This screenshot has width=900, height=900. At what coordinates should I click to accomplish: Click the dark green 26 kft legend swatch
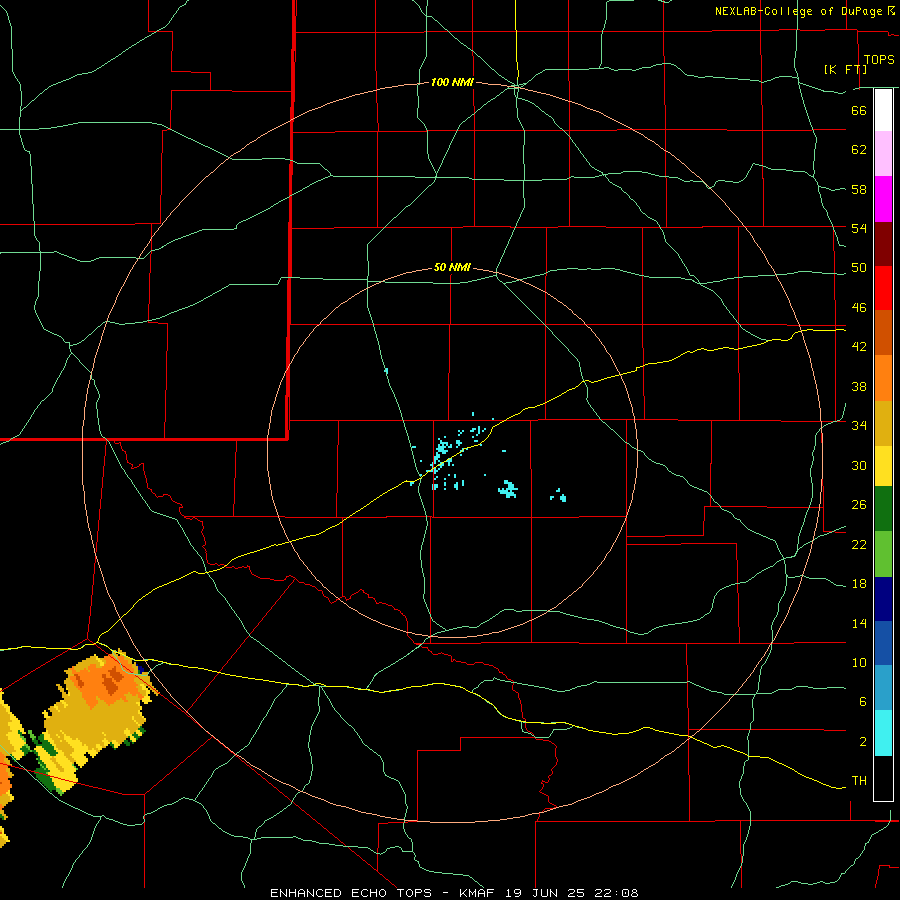(x=883, y=509)
